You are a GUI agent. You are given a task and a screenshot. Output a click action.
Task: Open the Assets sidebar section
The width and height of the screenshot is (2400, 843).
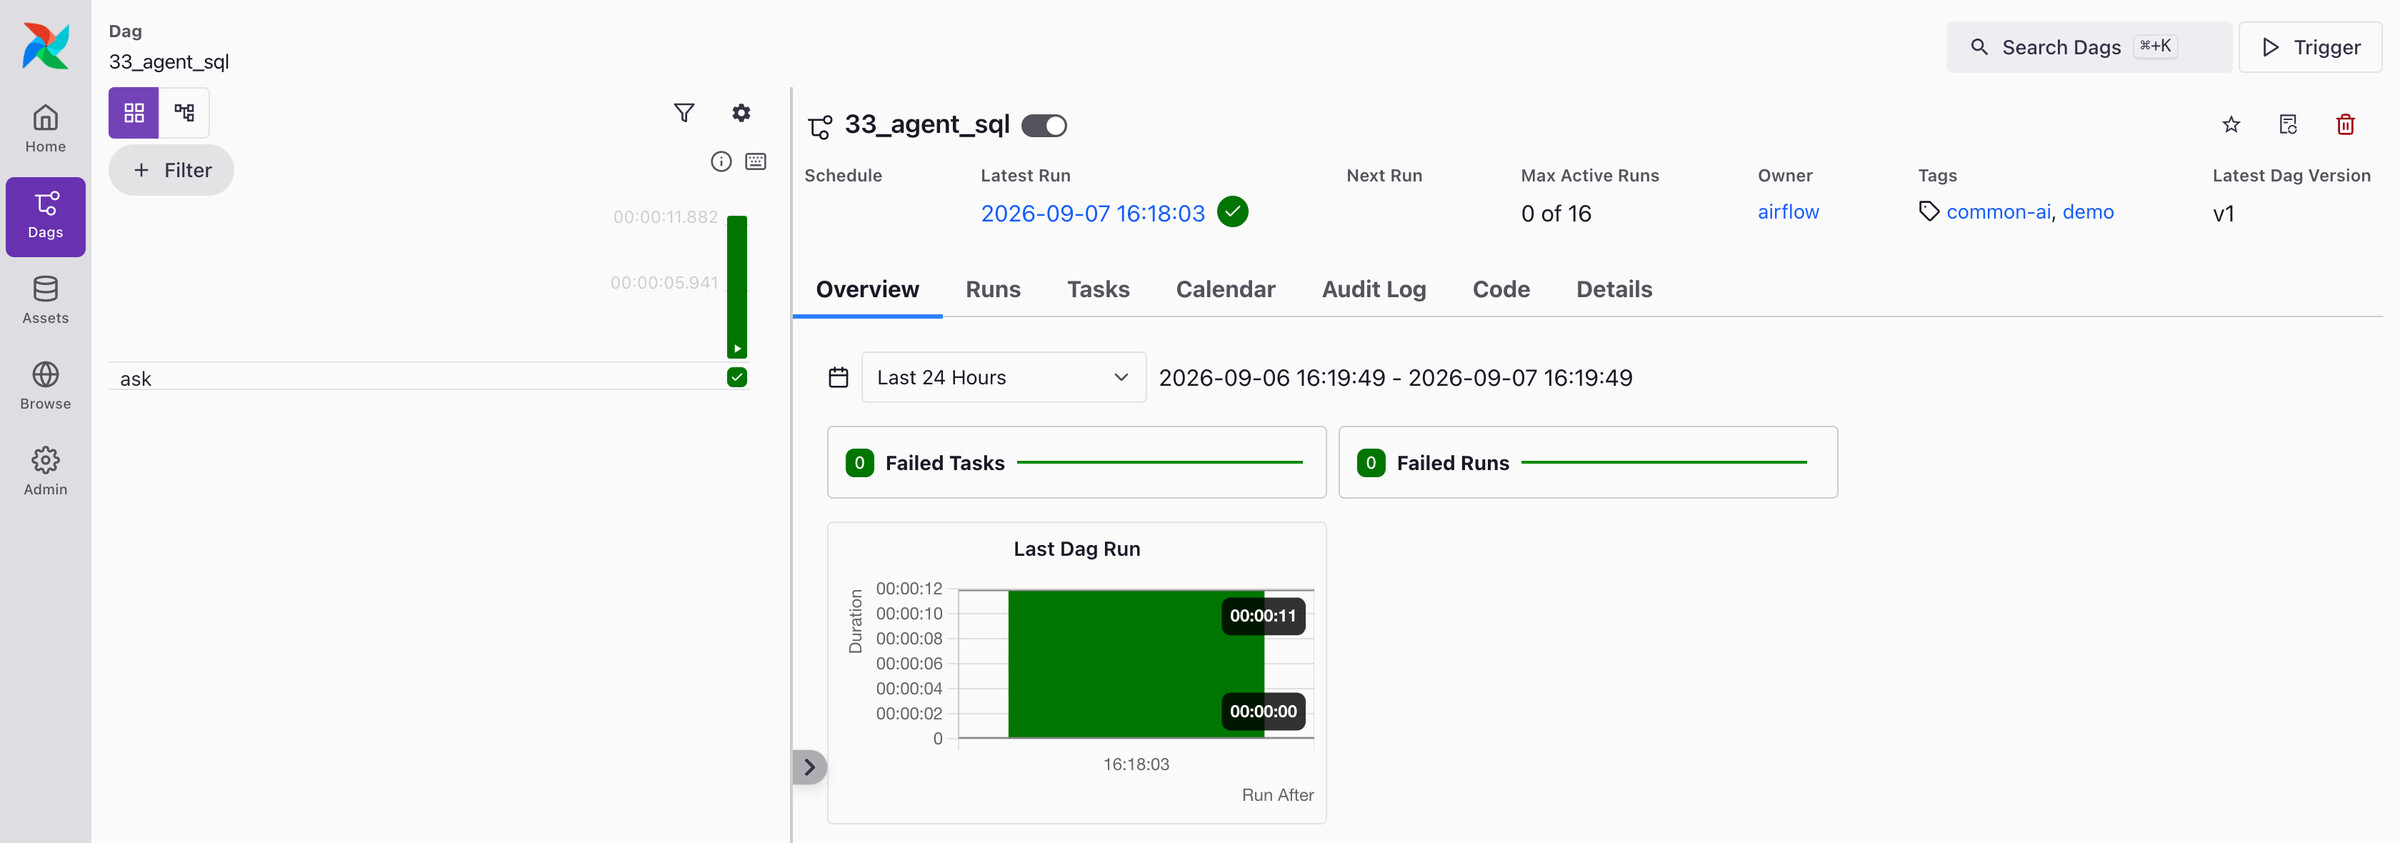click(x=45, y=300)
